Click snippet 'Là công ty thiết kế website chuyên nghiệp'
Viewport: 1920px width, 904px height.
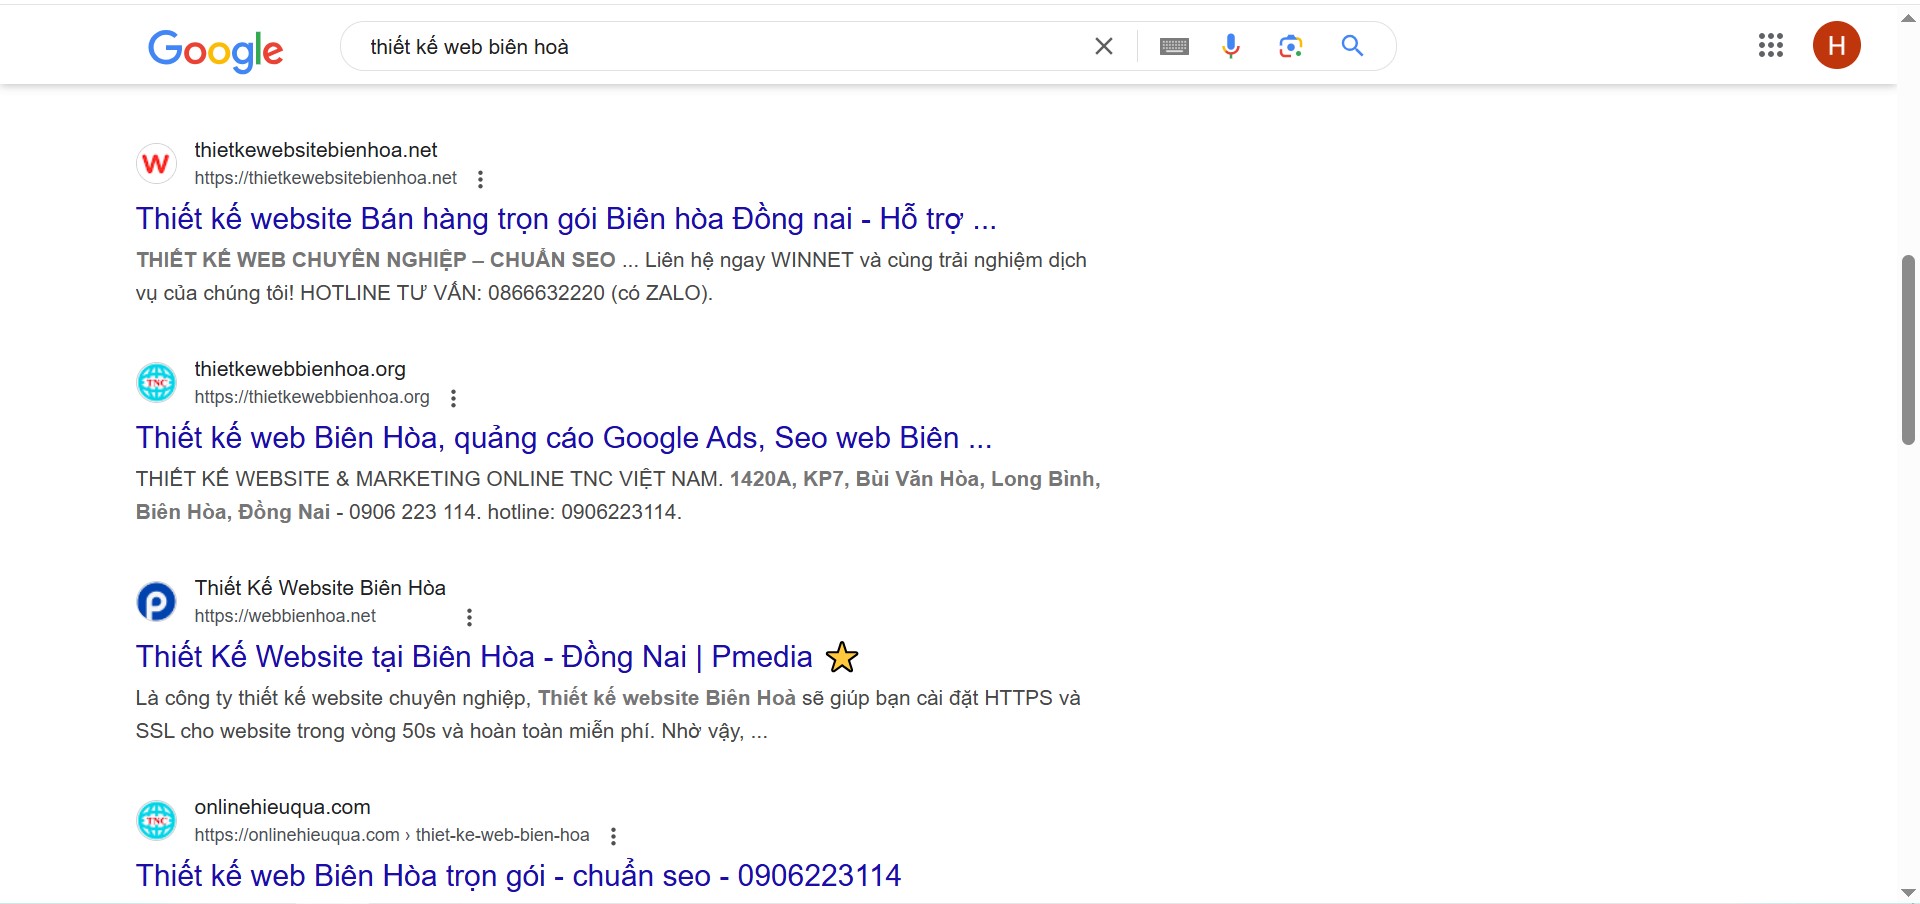pos(333,698)
